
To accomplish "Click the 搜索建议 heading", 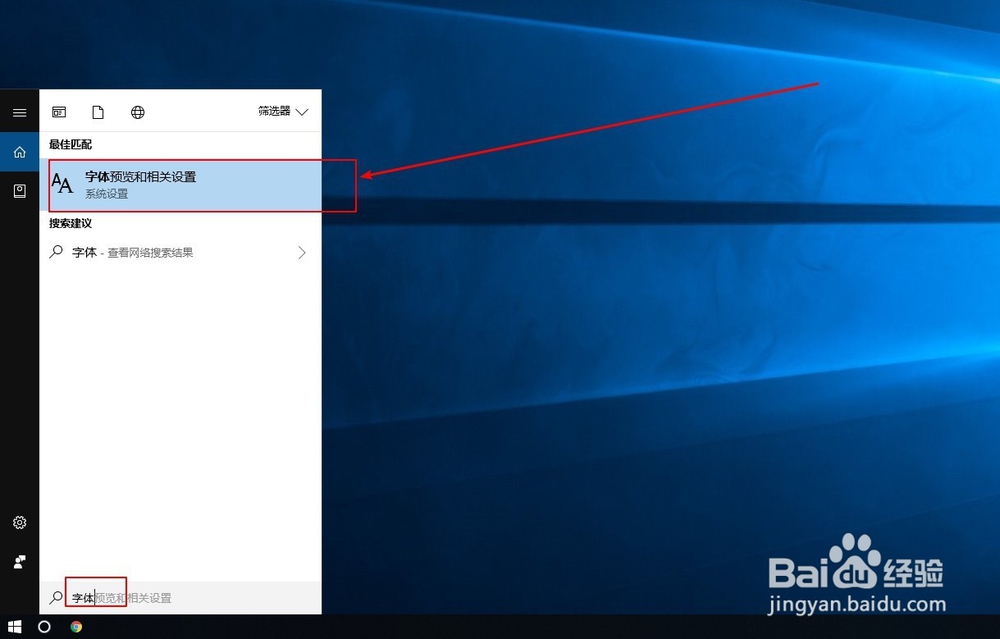I will 70,223.
